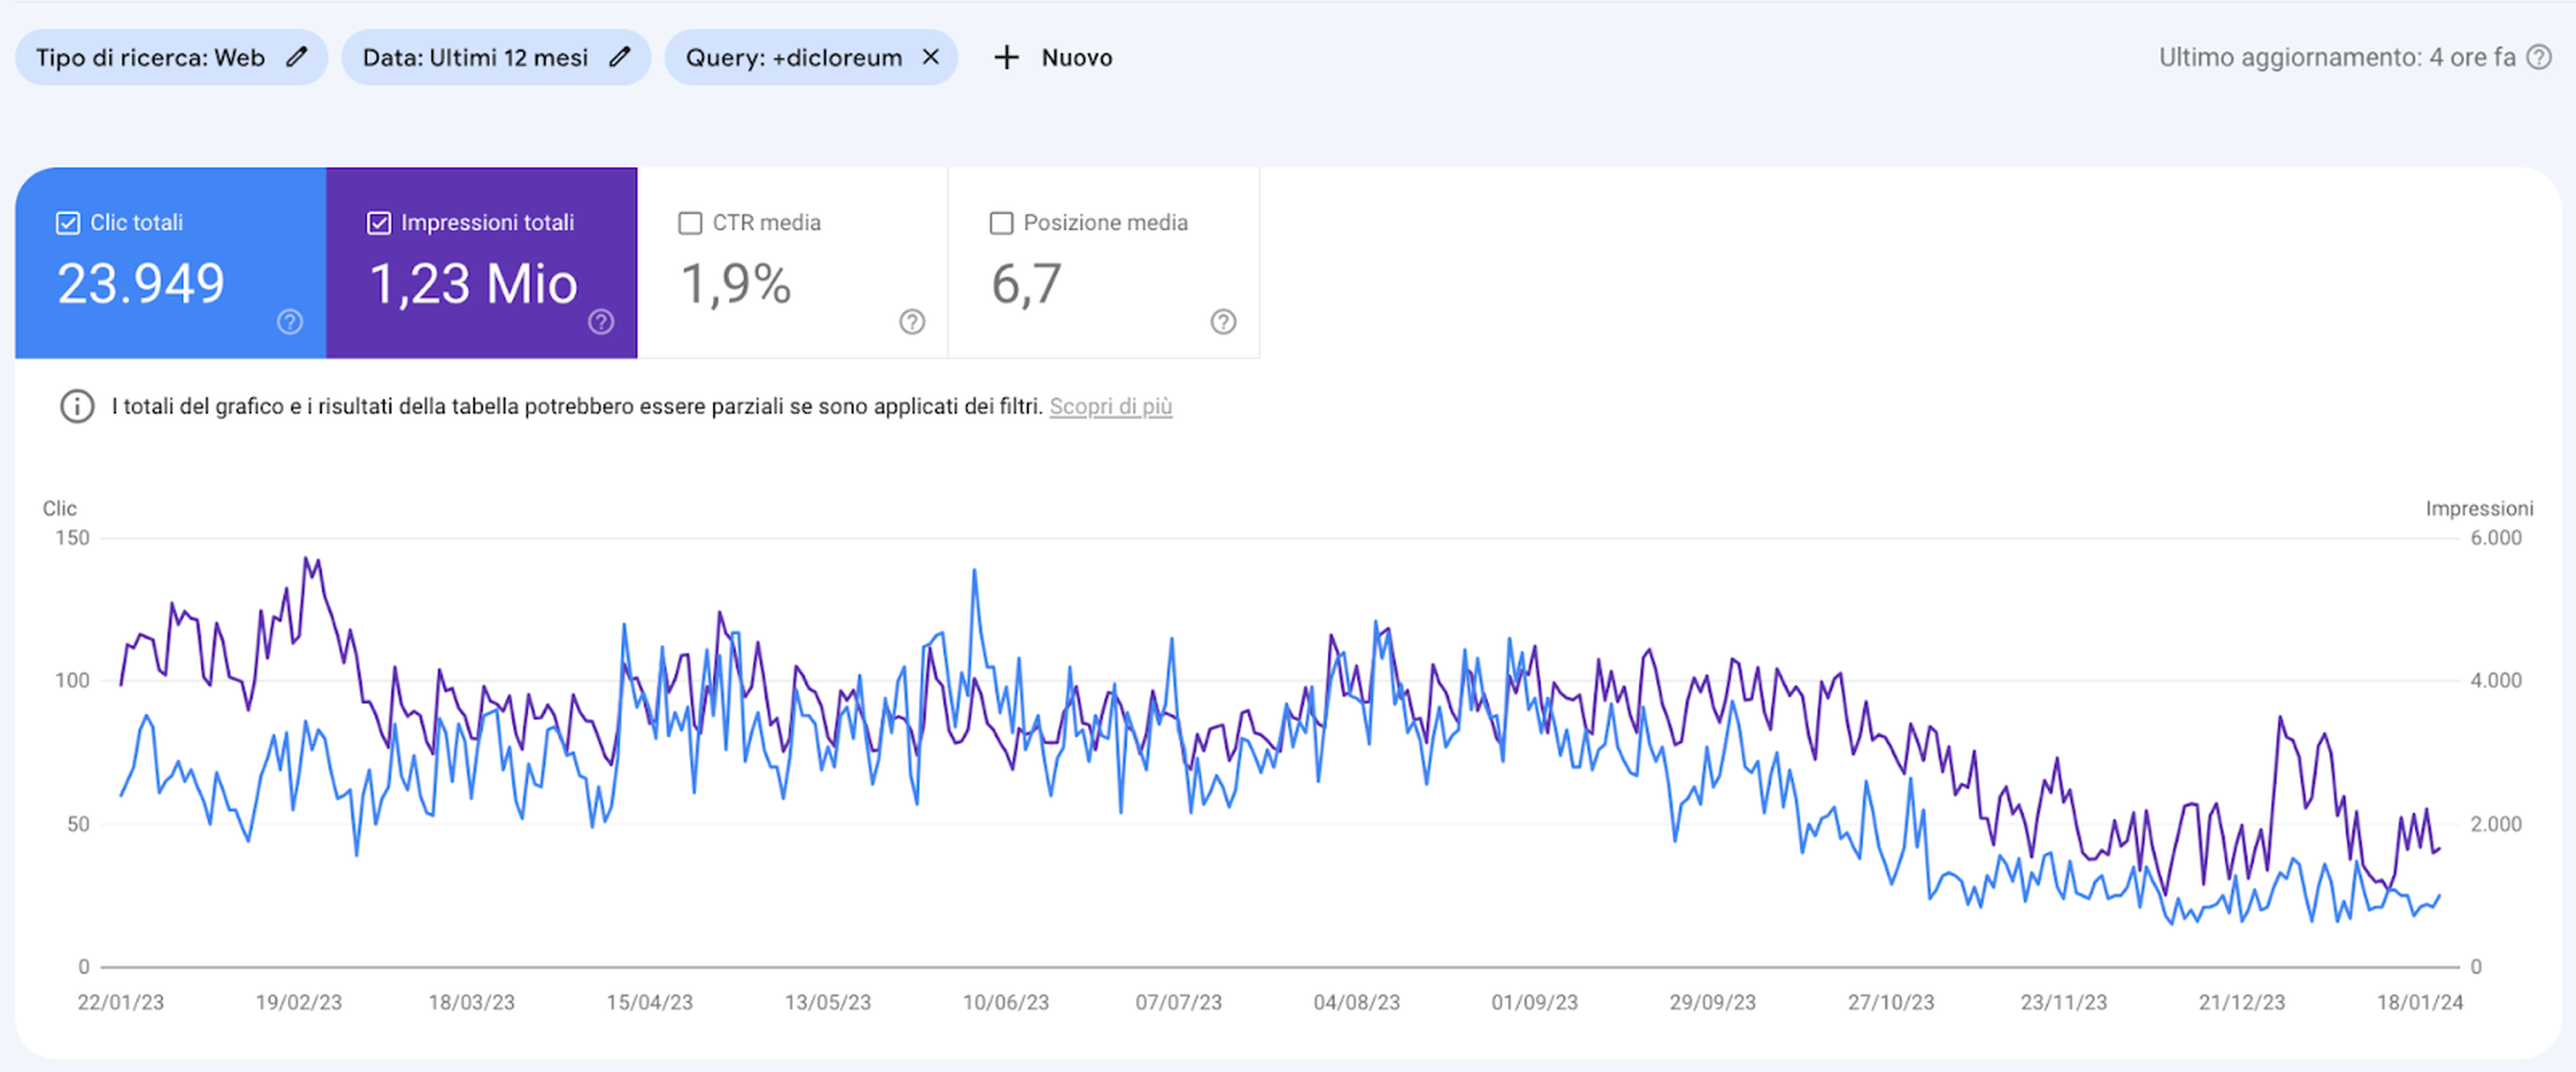This screenshot has height=1072, width=2576.
Task: Open the Data: Ultimi 12 mesi chip
Action: (475, 57)
